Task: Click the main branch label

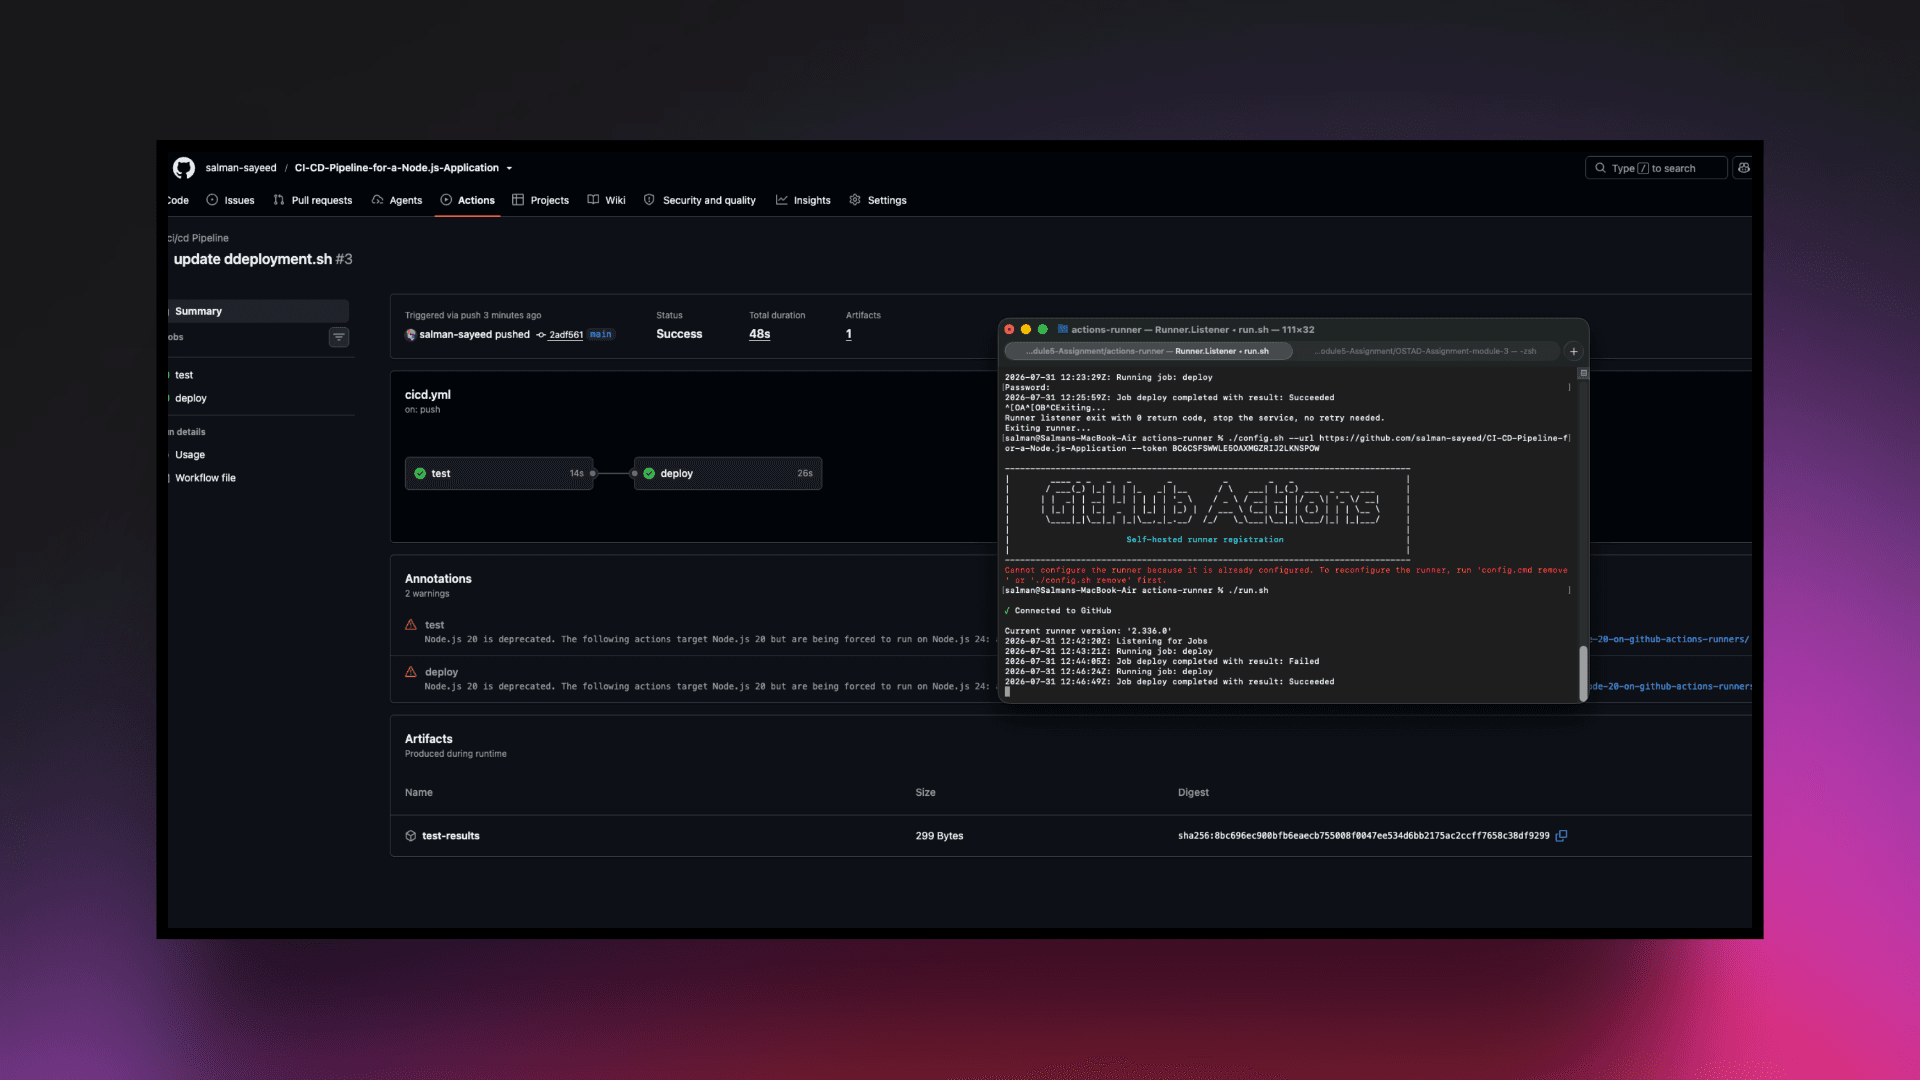Action: 600,335
